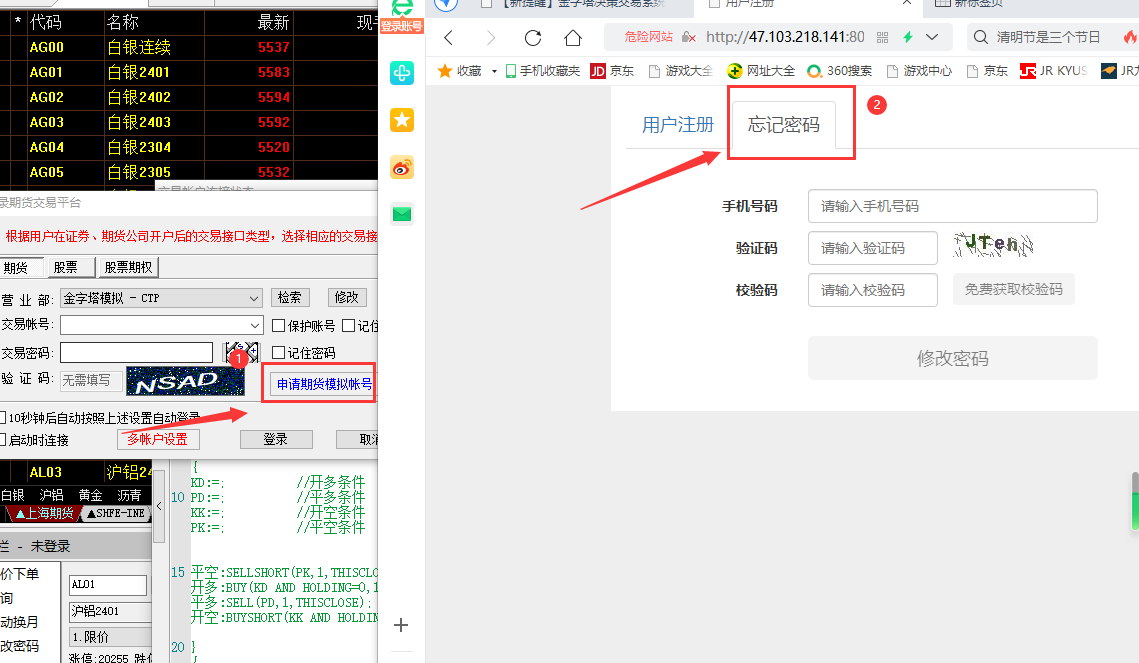
Task: Click the browser forward arrow
Action: click(490, 38)
